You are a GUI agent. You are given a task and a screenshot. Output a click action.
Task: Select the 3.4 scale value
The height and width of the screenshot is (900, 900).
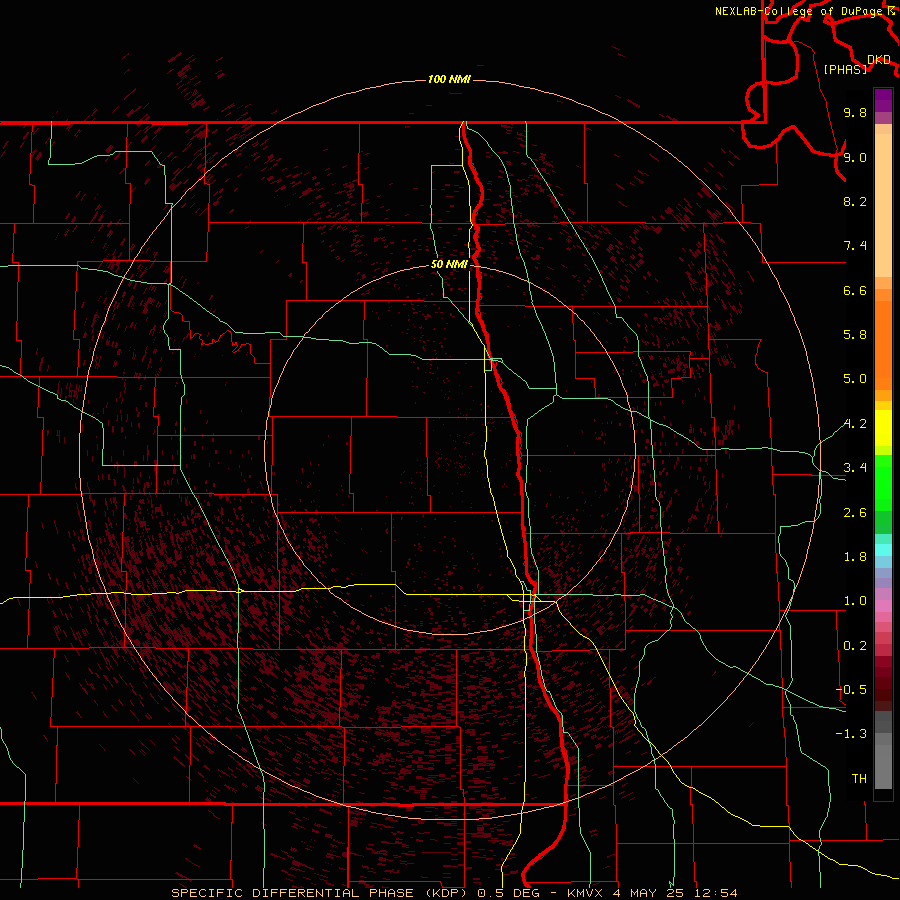coord(855,468)
